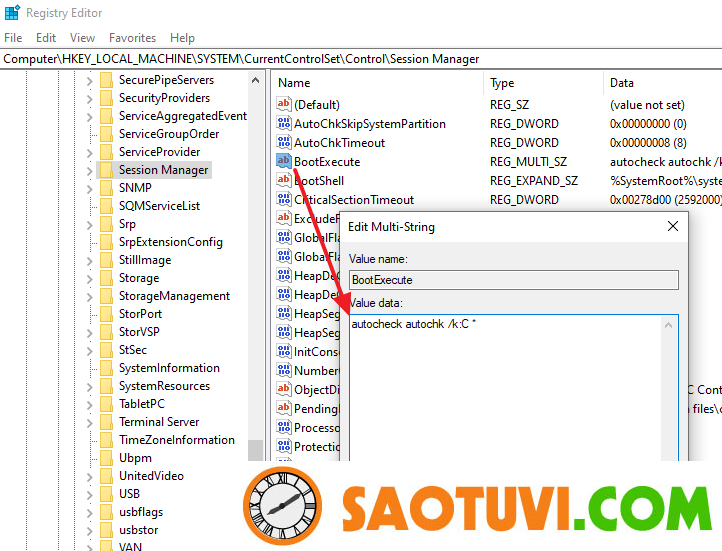
Task: Click the BootShell string value icon
Action: [x=284, y=180]
